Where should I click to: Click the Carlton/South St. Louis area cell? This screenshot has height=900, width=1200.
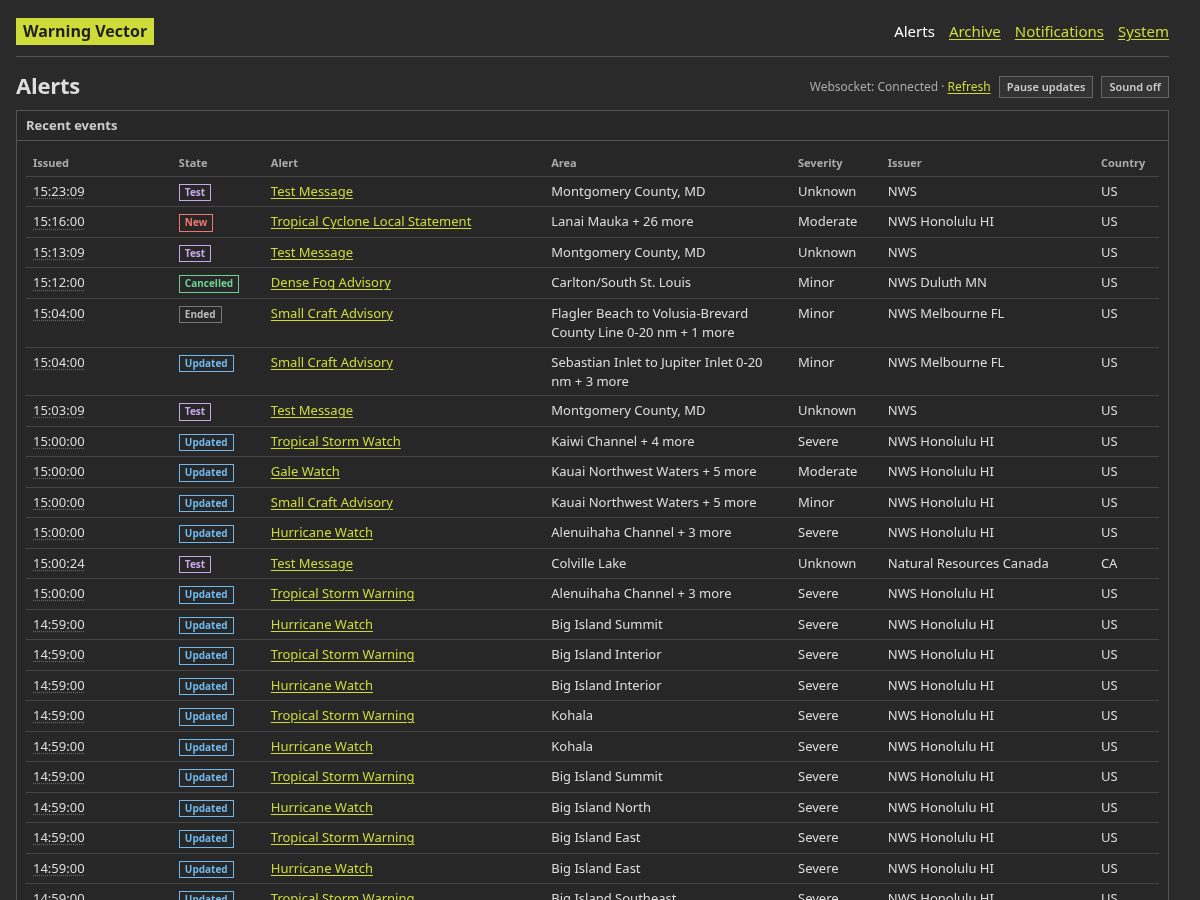click(x=621, y=283)
